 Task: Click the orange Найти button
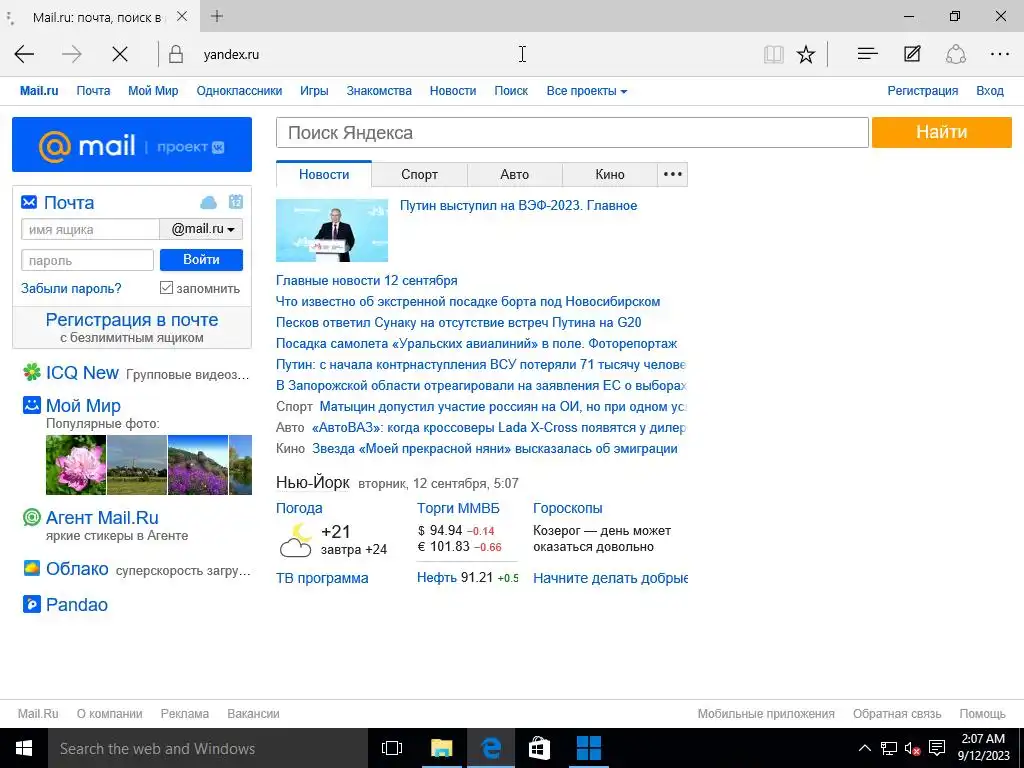(941, 133)
